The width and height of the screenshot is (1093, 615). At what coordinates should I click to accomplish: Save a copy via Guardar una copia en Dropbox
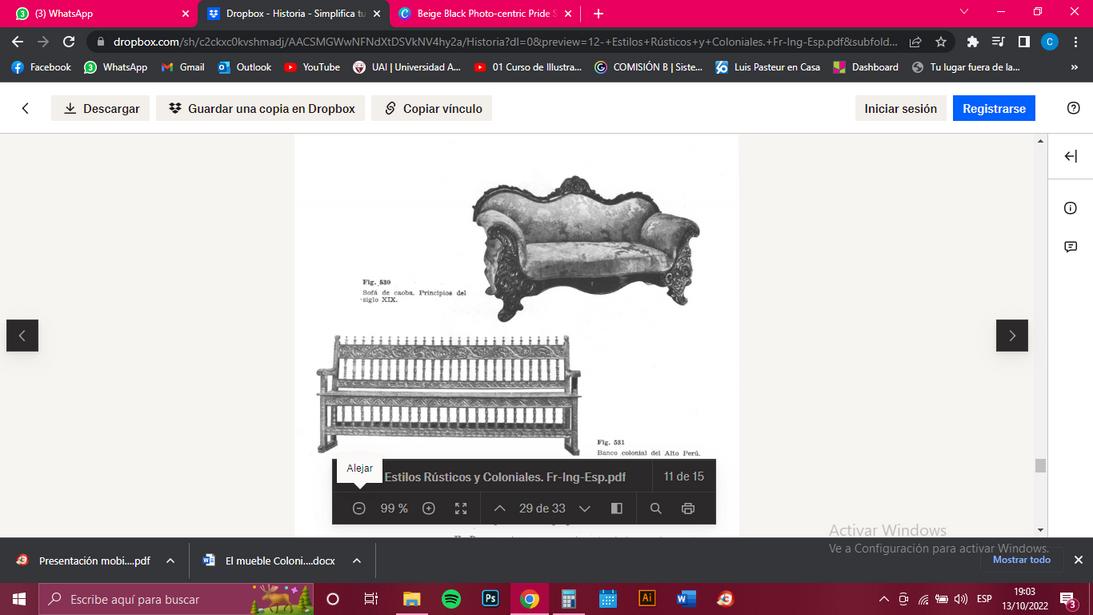coord(261,108)
